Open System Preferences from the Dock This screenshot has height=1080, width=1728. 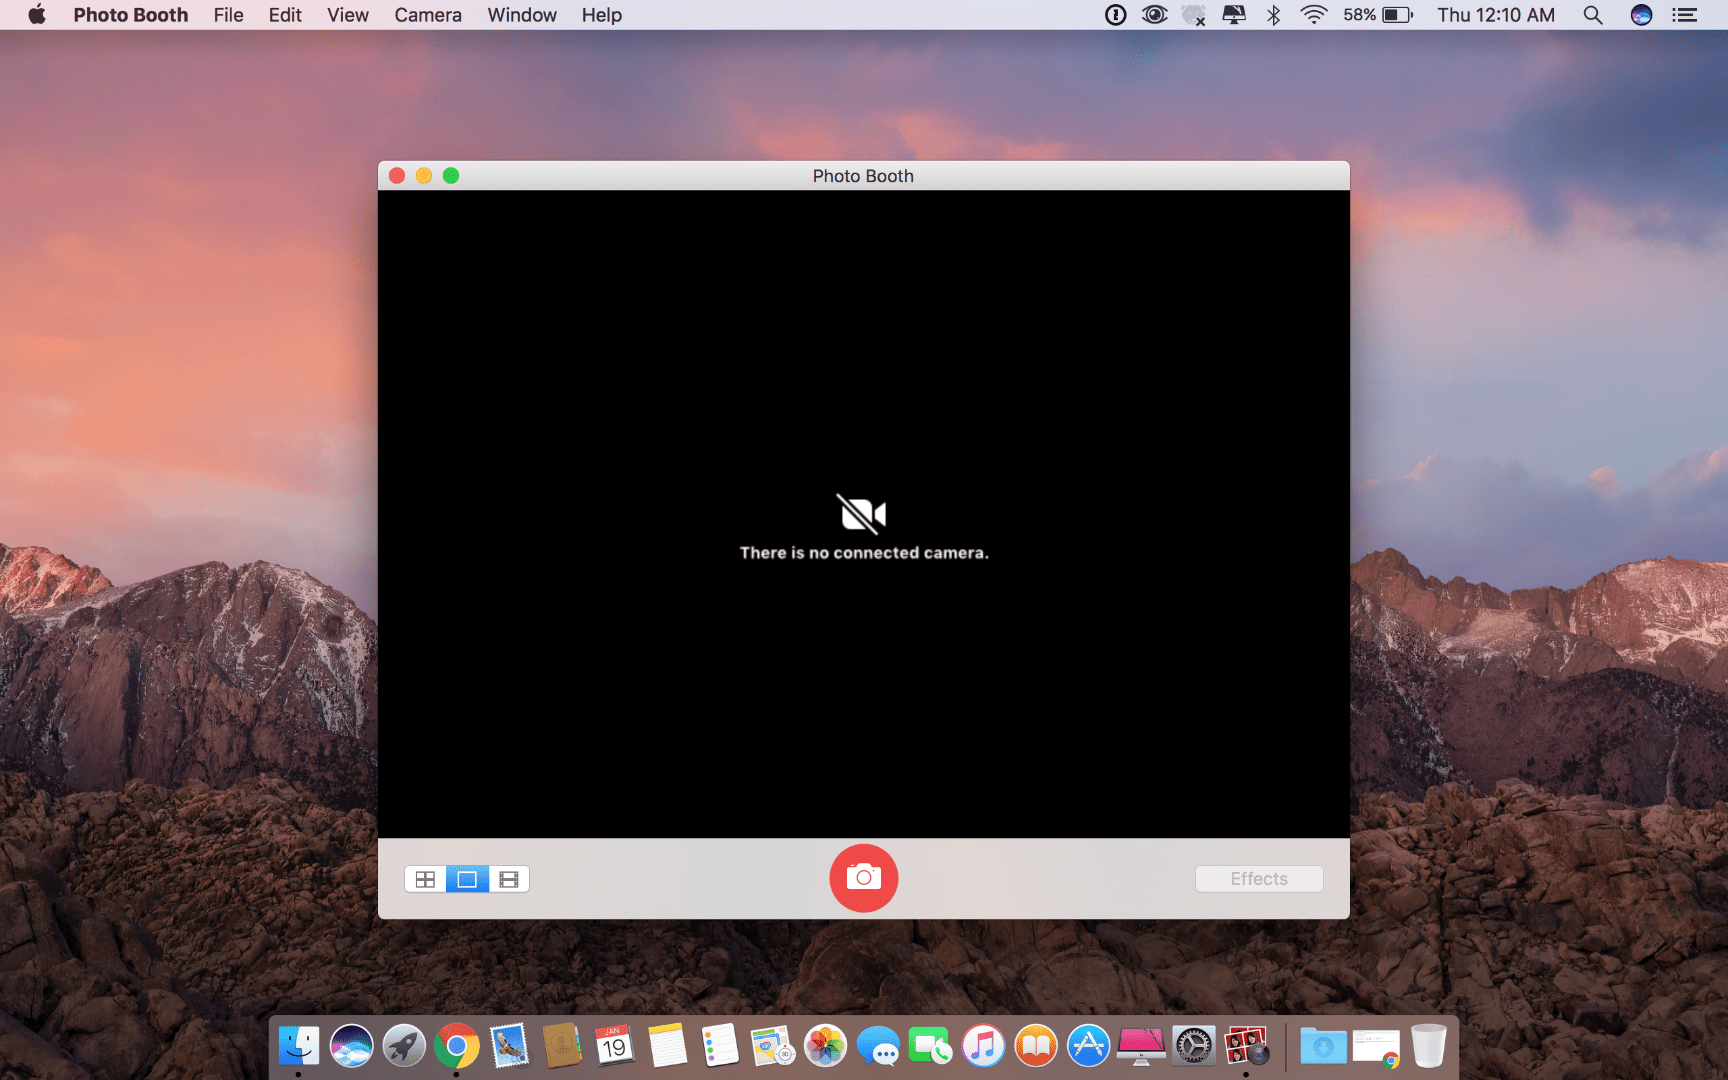tap(1193, 1045)
